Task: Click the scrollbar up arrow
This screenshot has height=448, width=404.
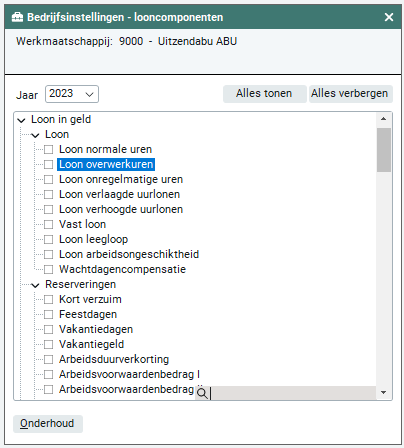Action: pos(383,119)
